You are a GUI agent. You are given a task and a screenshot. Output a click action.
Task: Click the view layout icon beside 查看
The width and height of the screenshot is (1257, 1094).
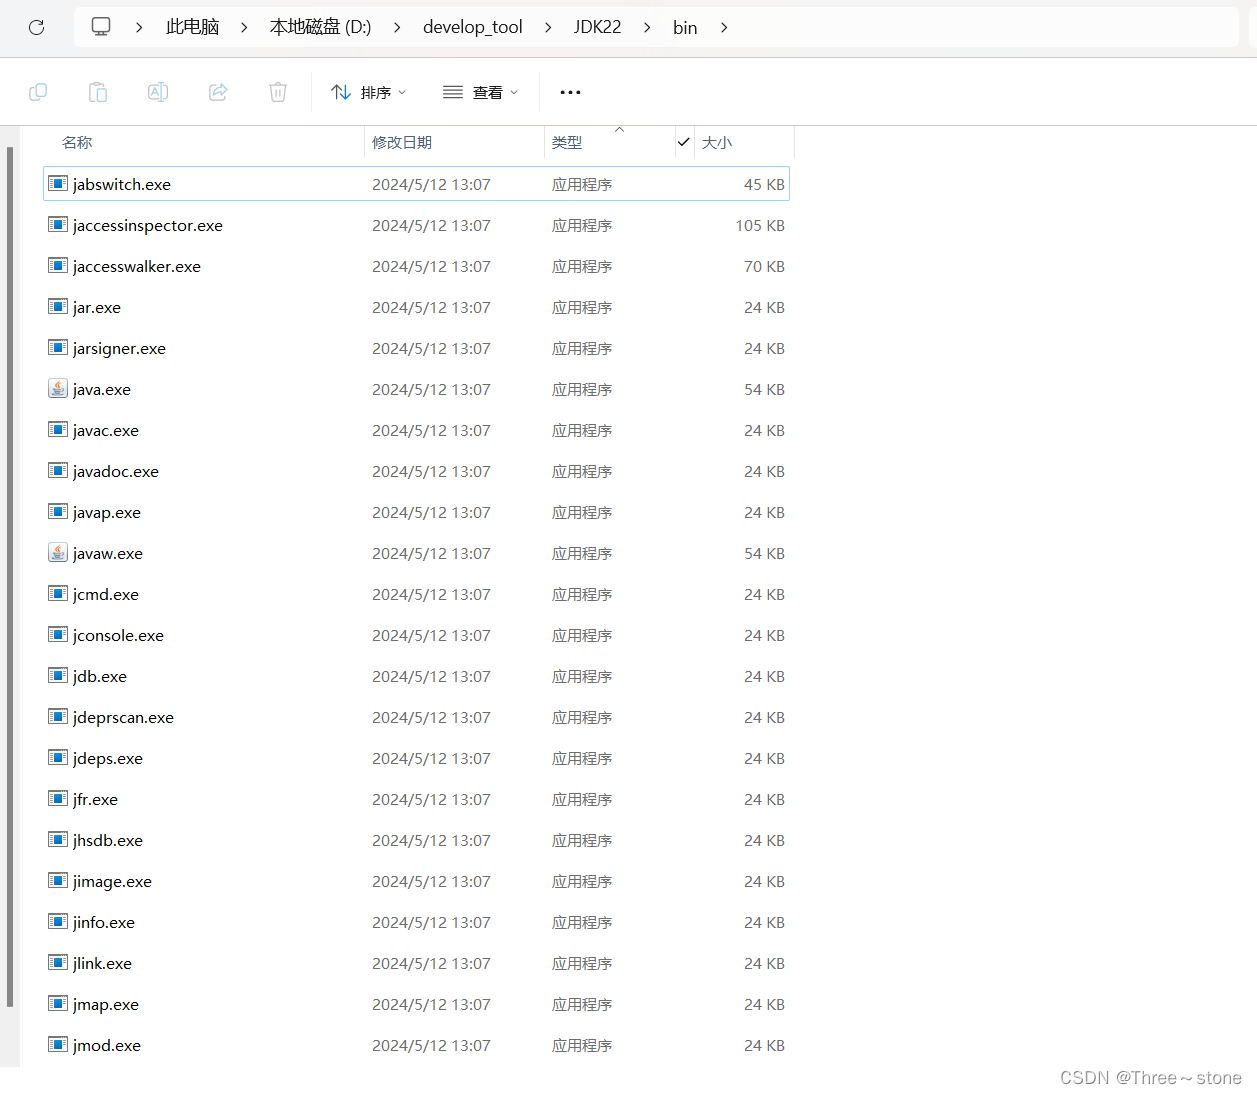click(x=452, y=91)
